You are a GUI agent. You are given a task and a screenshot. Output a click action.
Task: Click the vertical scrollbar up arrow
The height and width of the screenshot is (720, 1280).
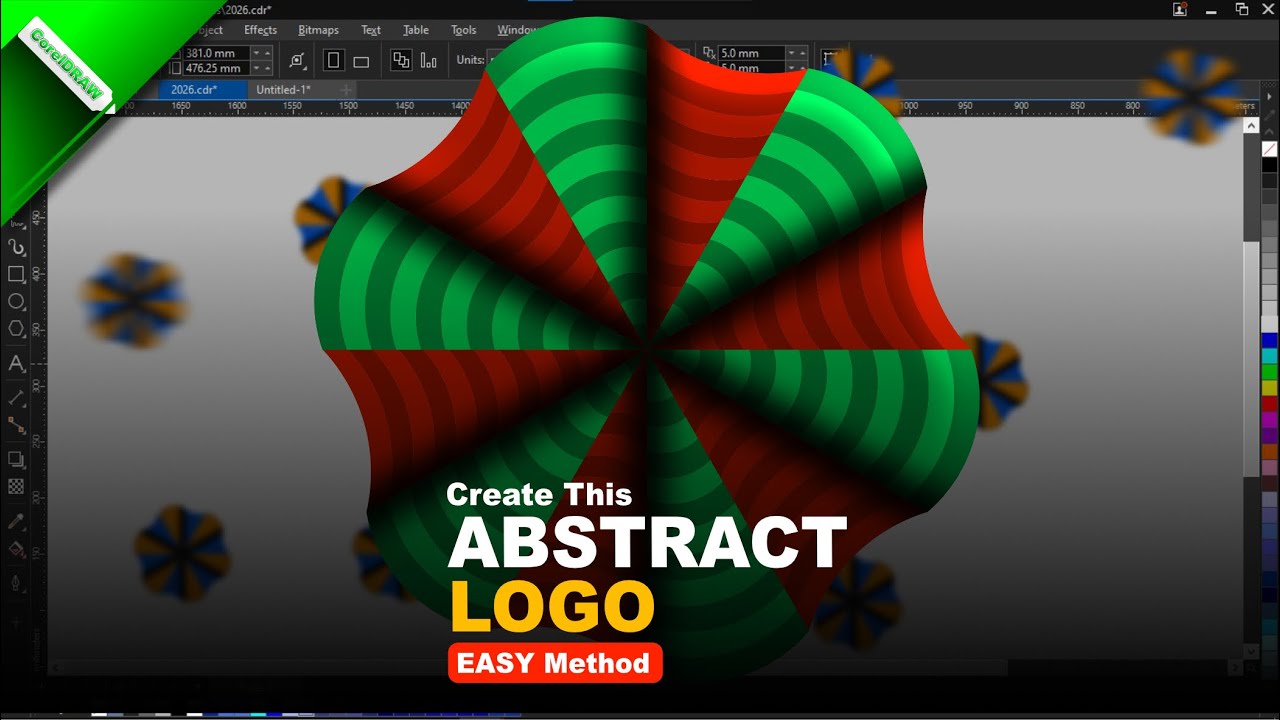[1250, 126]
